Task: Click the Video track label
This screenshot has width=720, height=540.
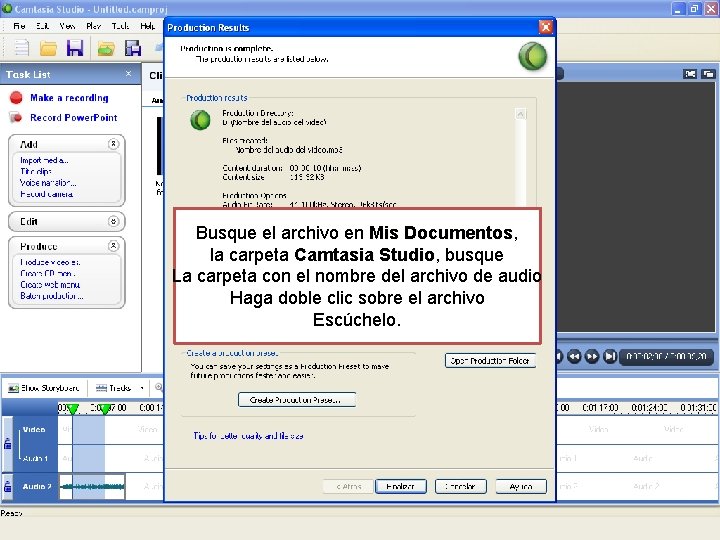Action: coord(34,430)
